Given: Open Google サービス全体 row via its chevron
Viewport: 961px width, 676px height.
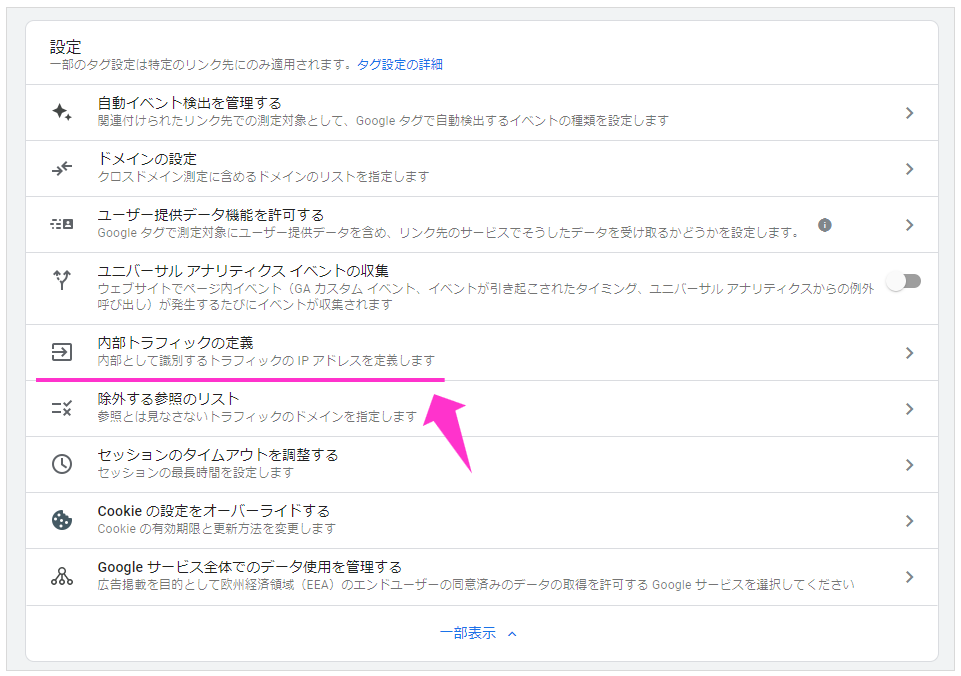Looking at the screenshot, I should tap(910, 577).
